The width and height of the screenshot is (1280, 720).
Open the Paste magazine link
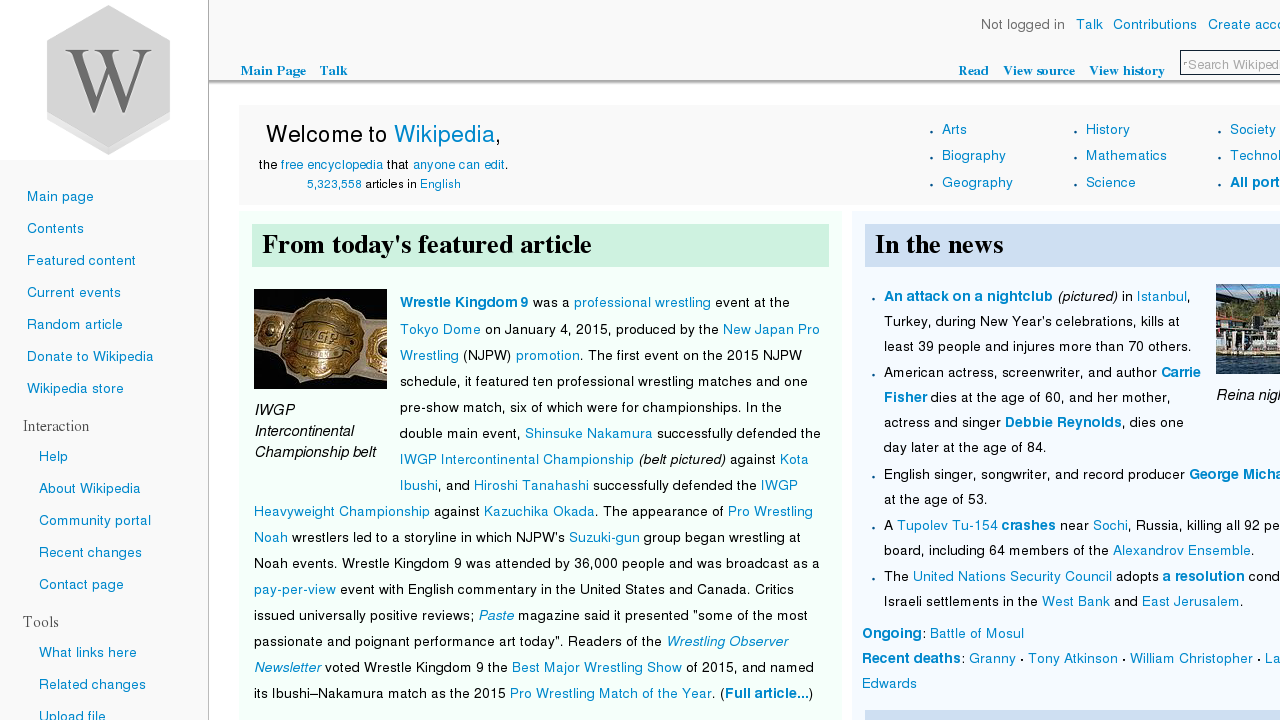496,616
